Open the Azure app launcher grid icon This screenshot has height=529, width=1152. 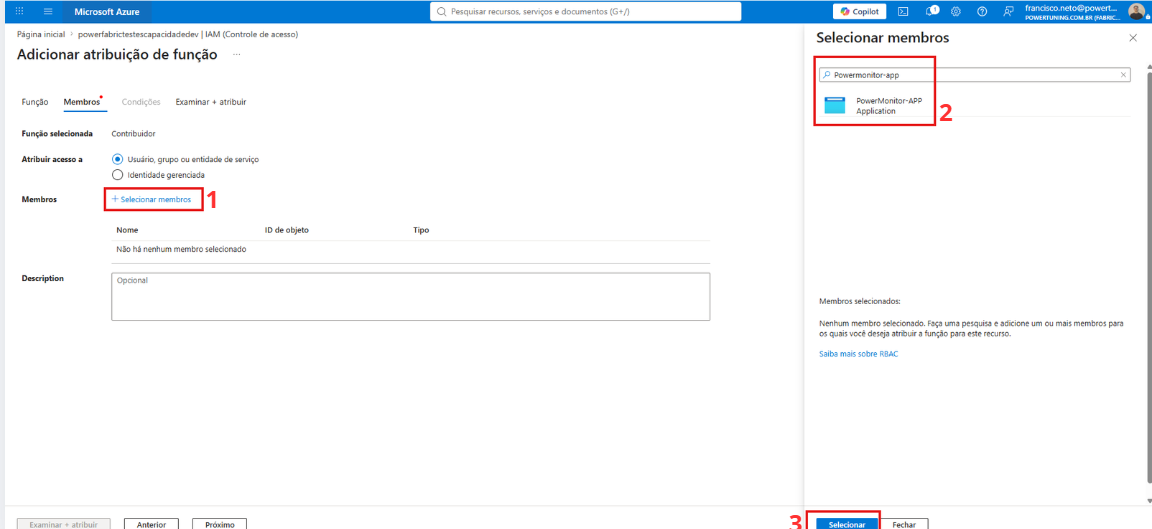19,12
